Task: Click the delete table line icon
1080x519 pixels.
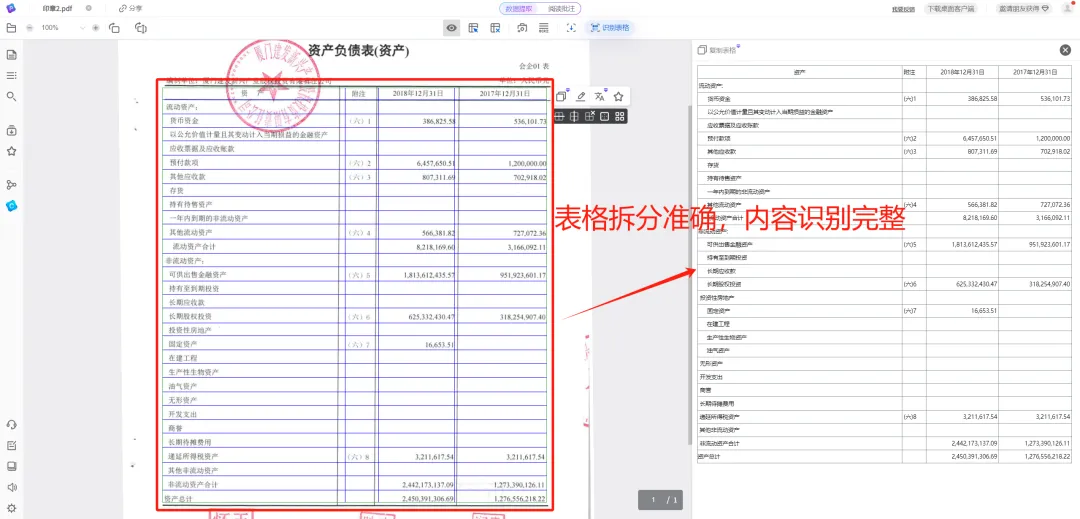Action: click(x=590, y=116)
